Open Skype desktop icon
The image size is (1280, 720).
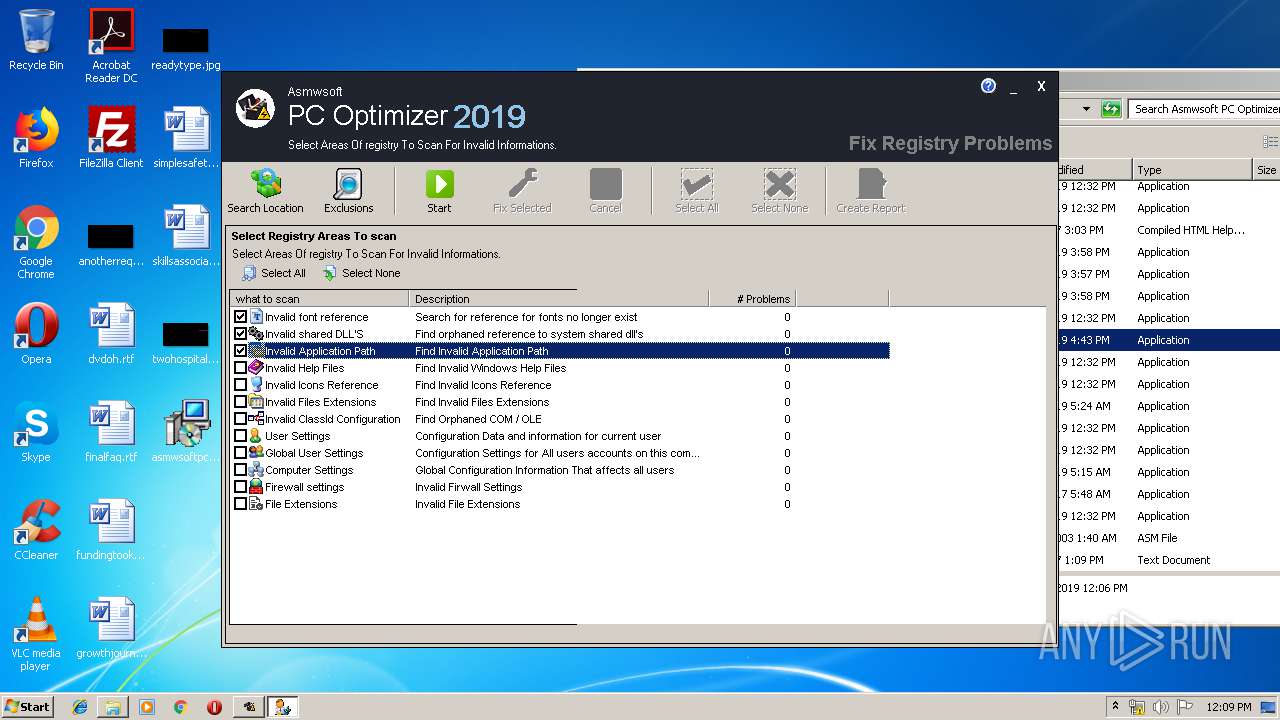[x=36, y=432]
